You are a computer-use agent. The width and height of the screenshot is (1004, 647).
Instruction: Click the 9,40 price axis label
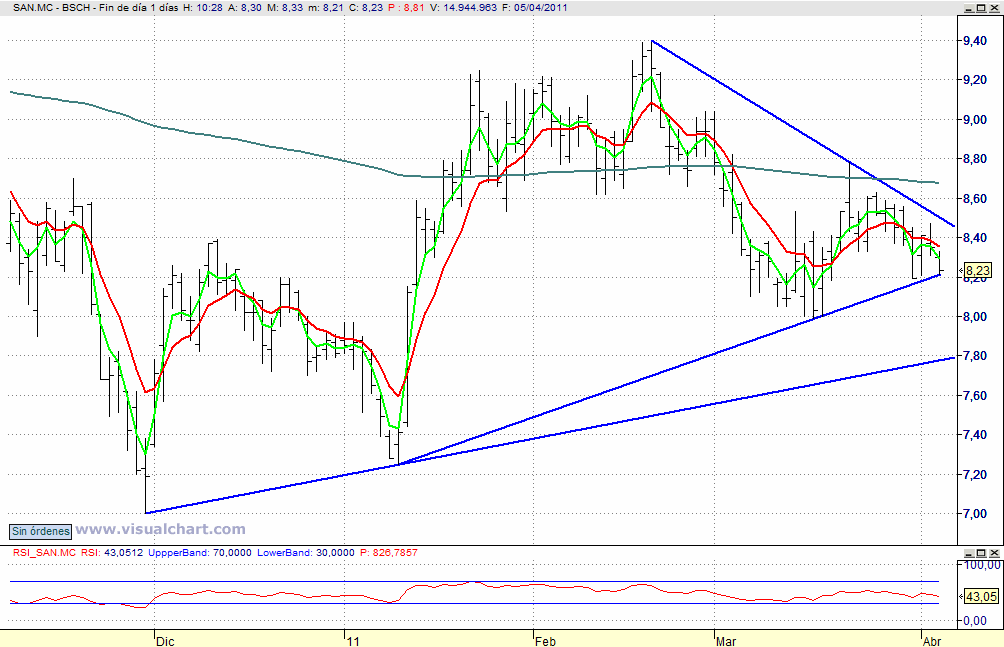pyautogui.click(x=975, y=41)
